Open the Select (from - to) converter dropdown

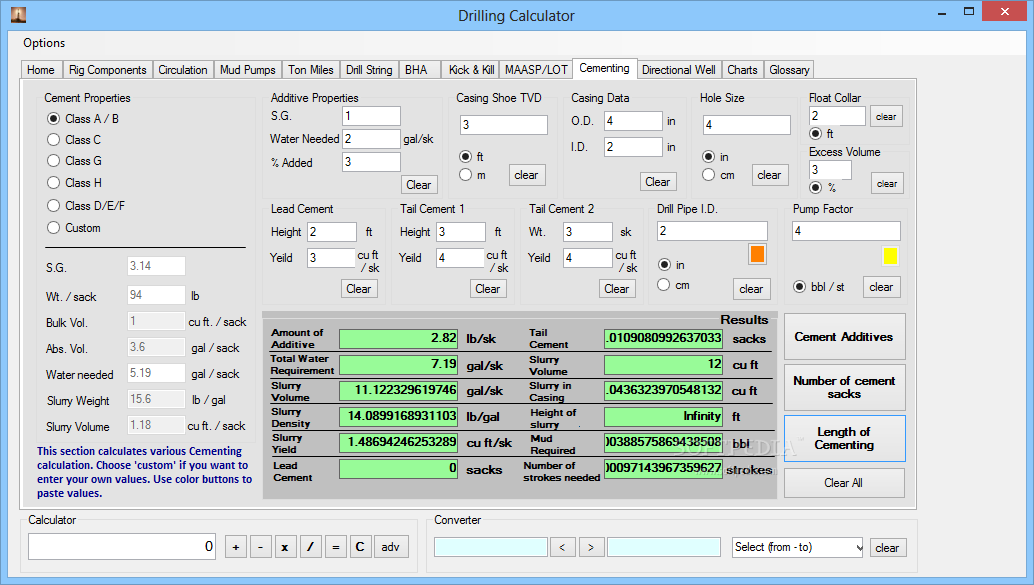click(x=797, y=547)
